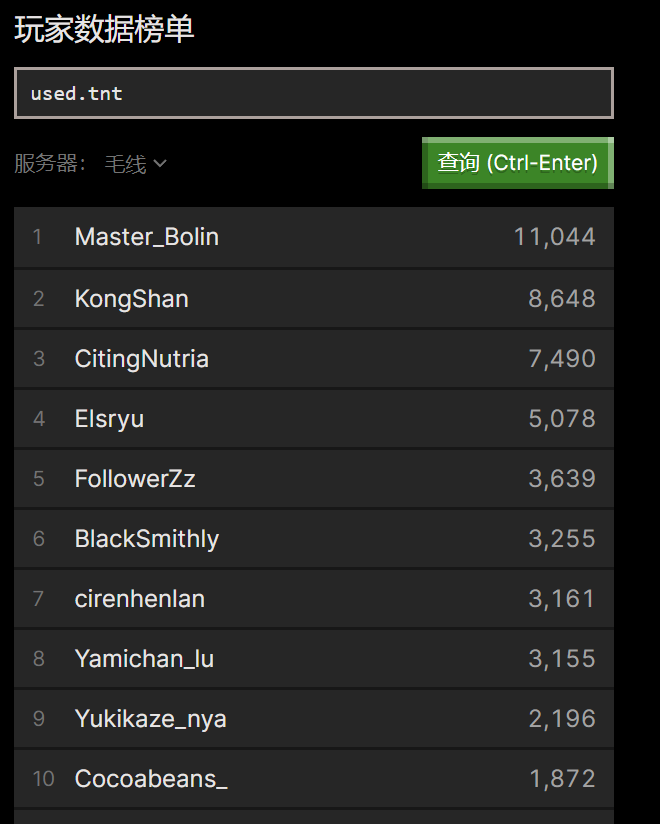The image size is (660, 824).
Task: Click the Yukikaze_nya player name
Action: [x=150, y=718]
